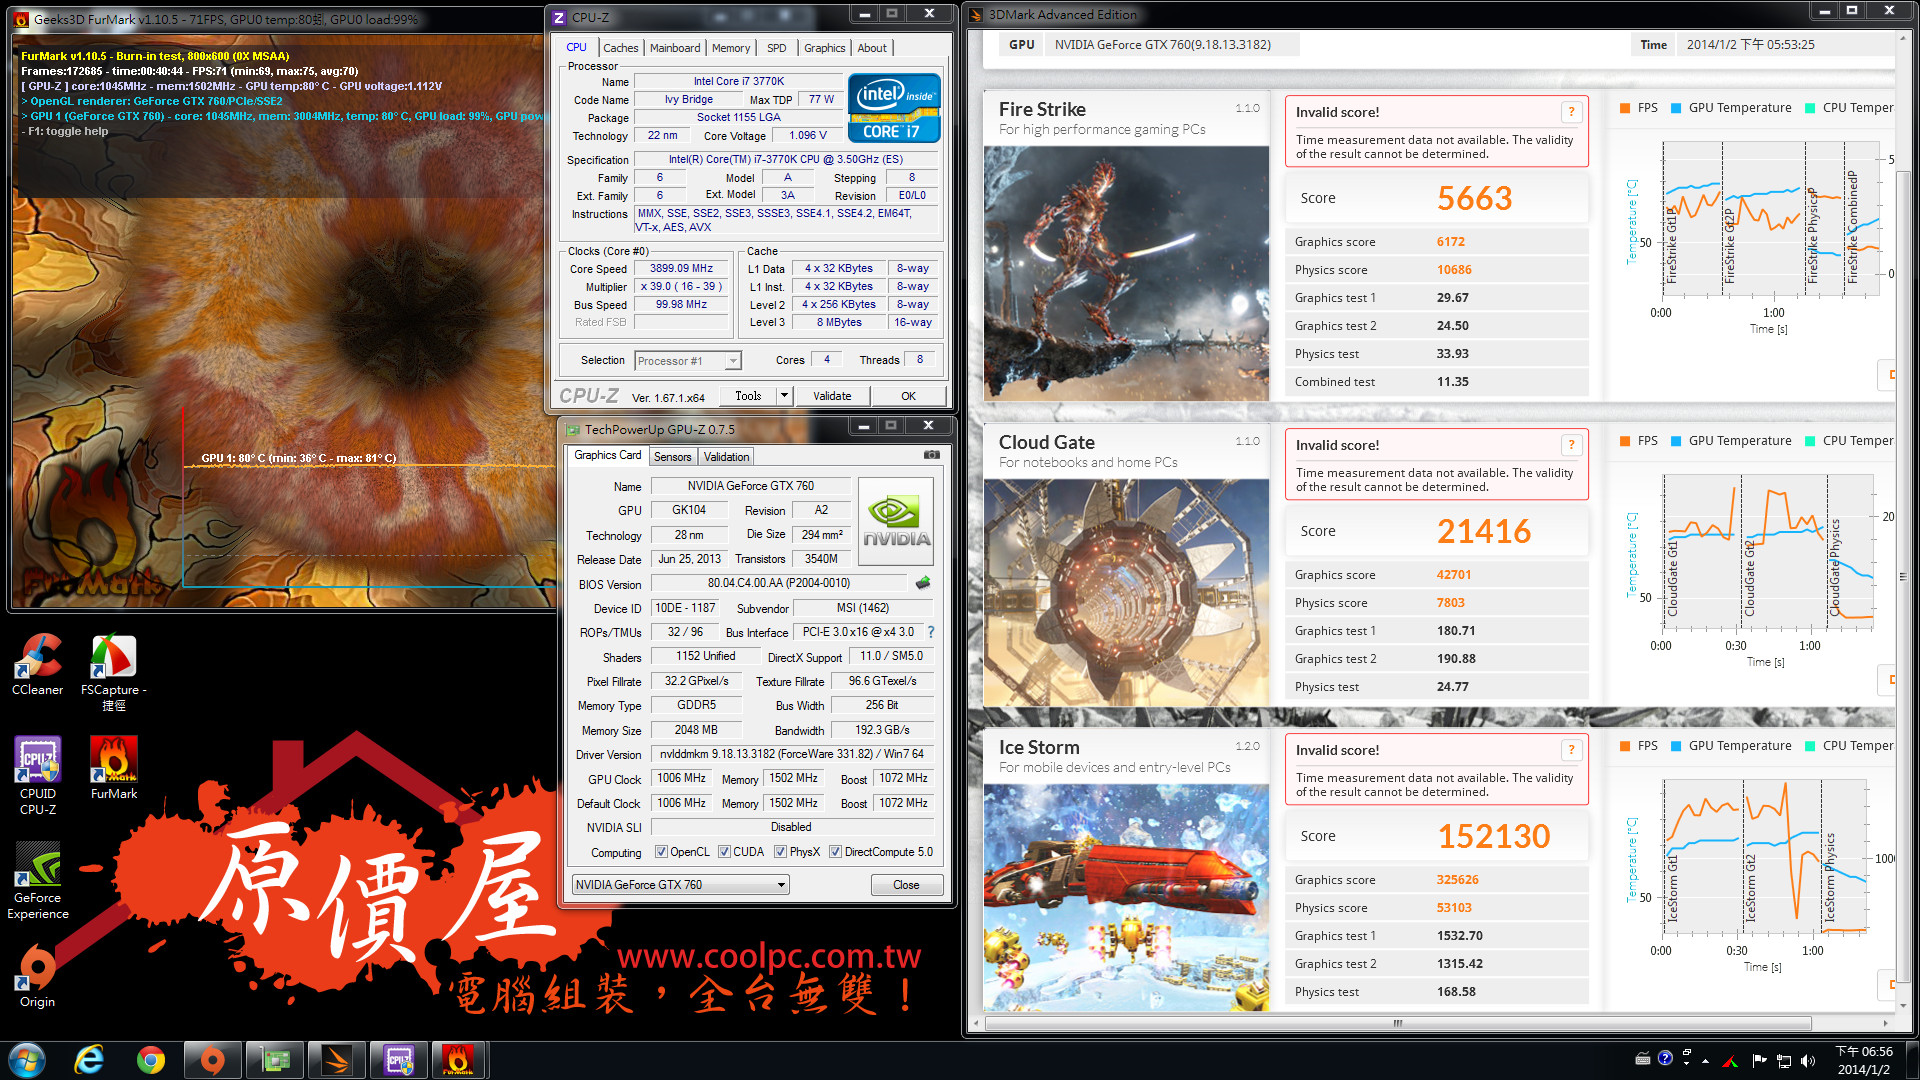Select the Graphics tab in CPU-Z

pyautogui.click(x=824, y=48)
